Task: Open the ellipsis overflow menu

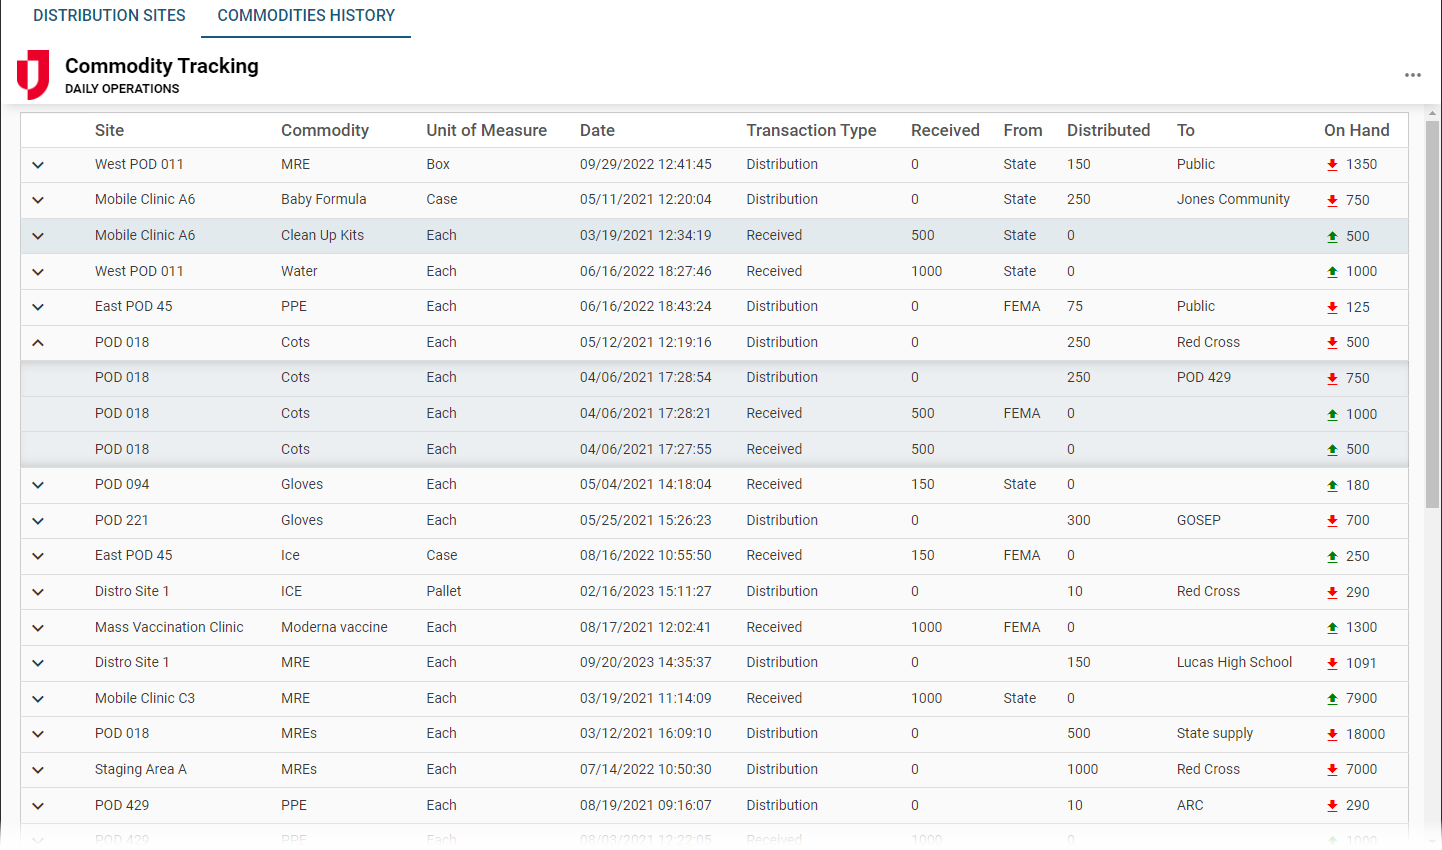Action: point(1413,74)
